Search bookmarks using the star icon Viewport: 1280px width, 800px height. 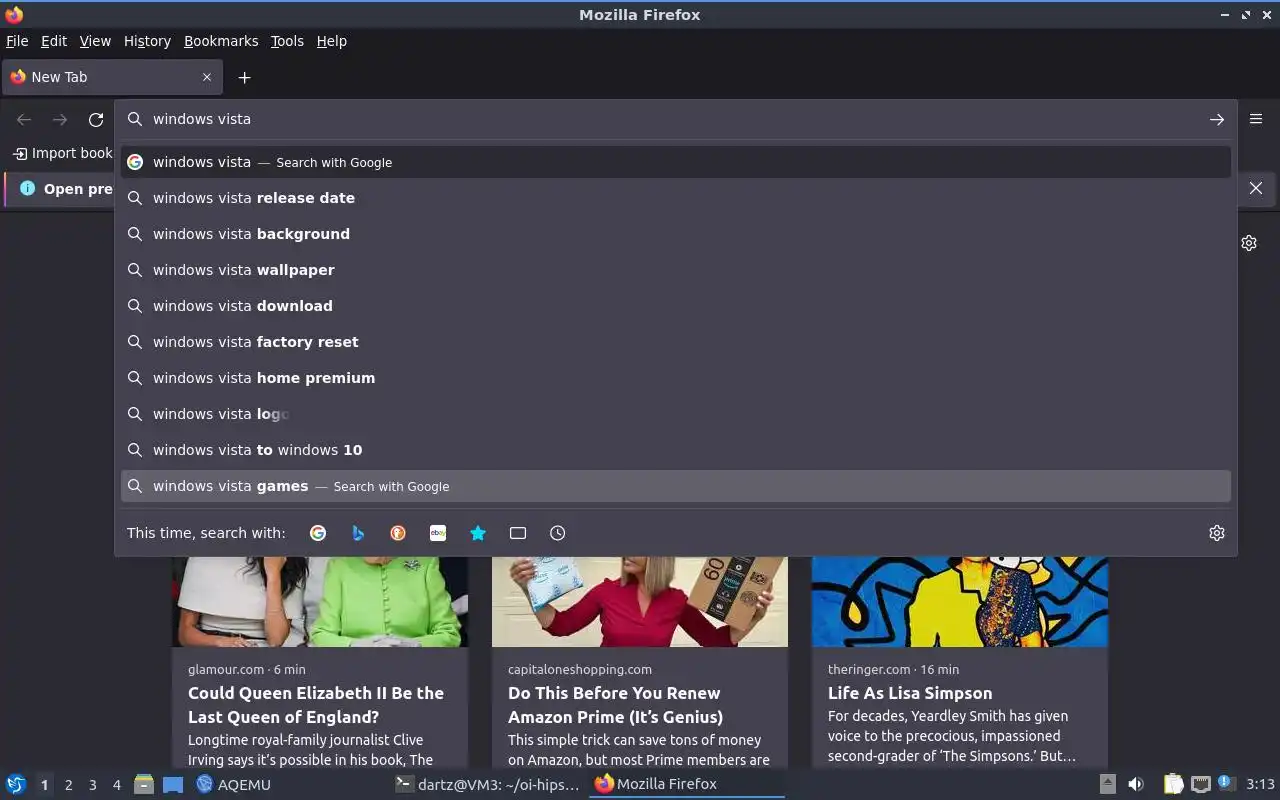pos(478,533)
